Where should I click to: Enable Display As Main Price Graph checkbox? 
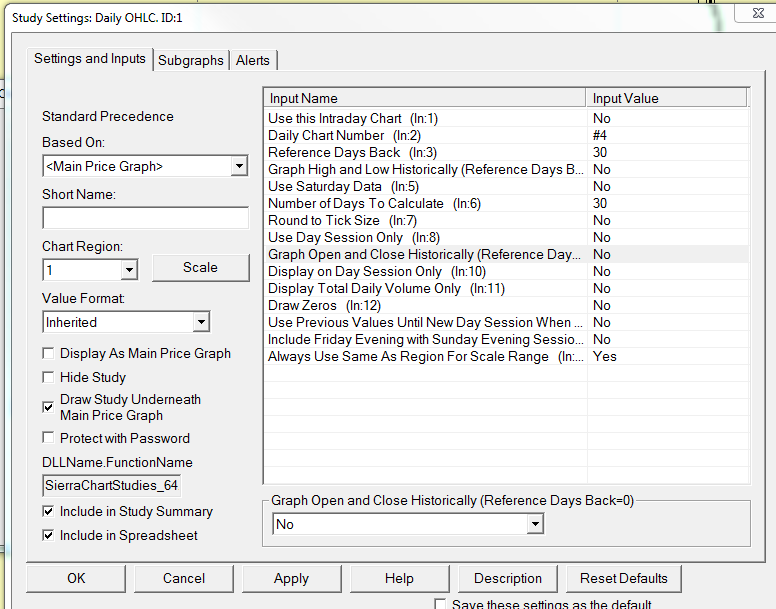[48, 353]
